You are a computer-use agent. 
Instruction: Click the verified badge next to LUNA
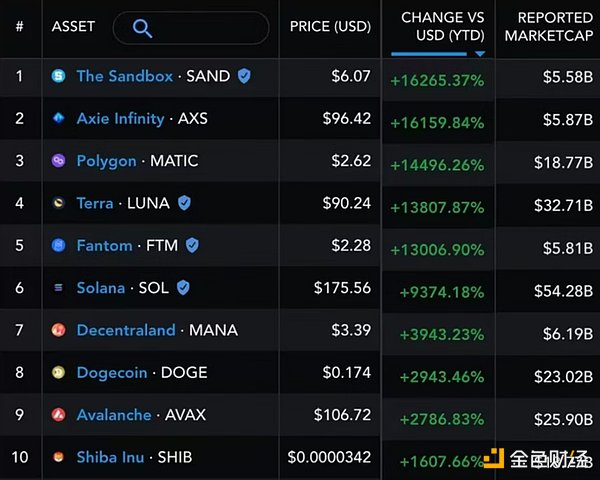click(x=183, y=203)
